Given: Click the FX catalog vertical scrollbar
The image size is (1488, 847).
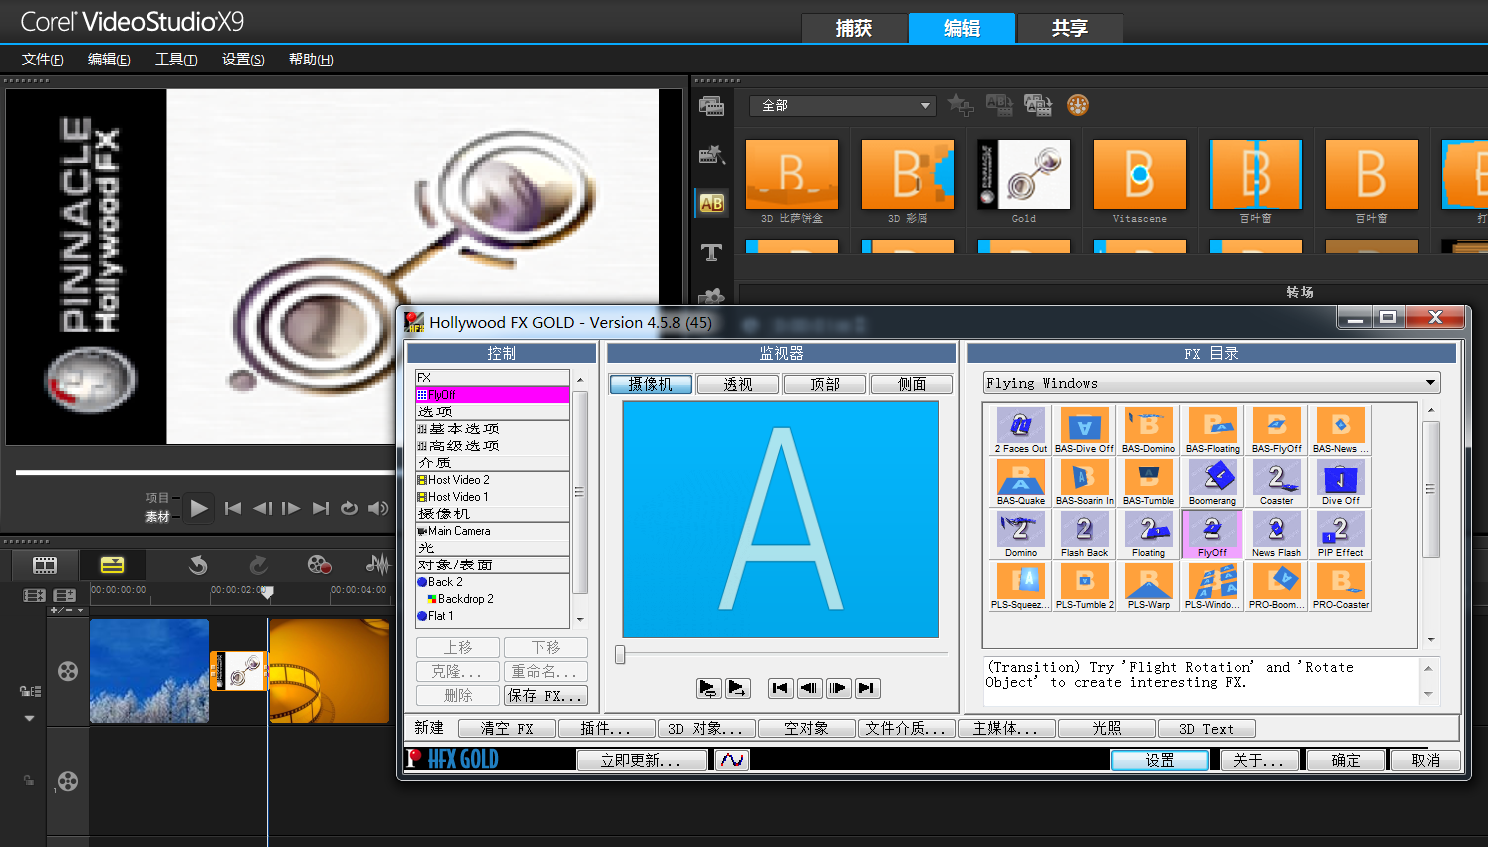Looking at the screenshot, I should (x=1431, y=524).
